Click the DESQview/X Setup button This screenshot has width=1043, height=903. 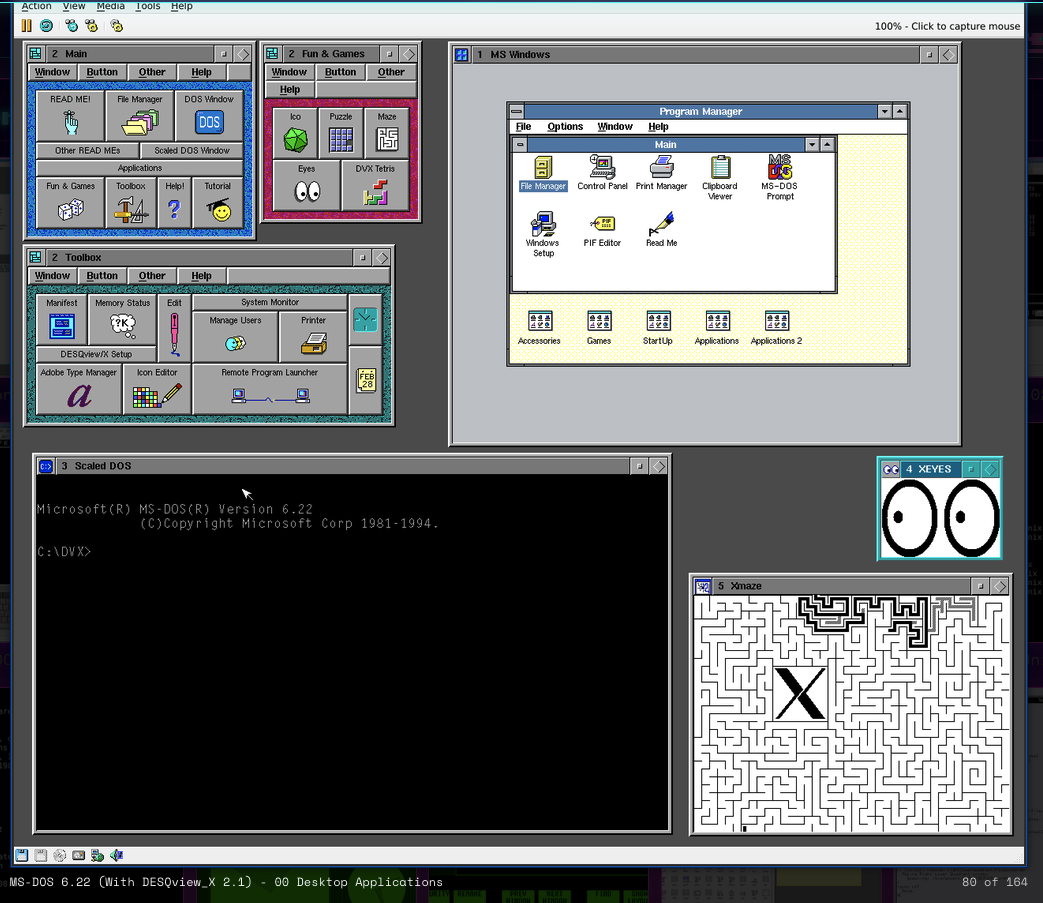coord(96,354)
